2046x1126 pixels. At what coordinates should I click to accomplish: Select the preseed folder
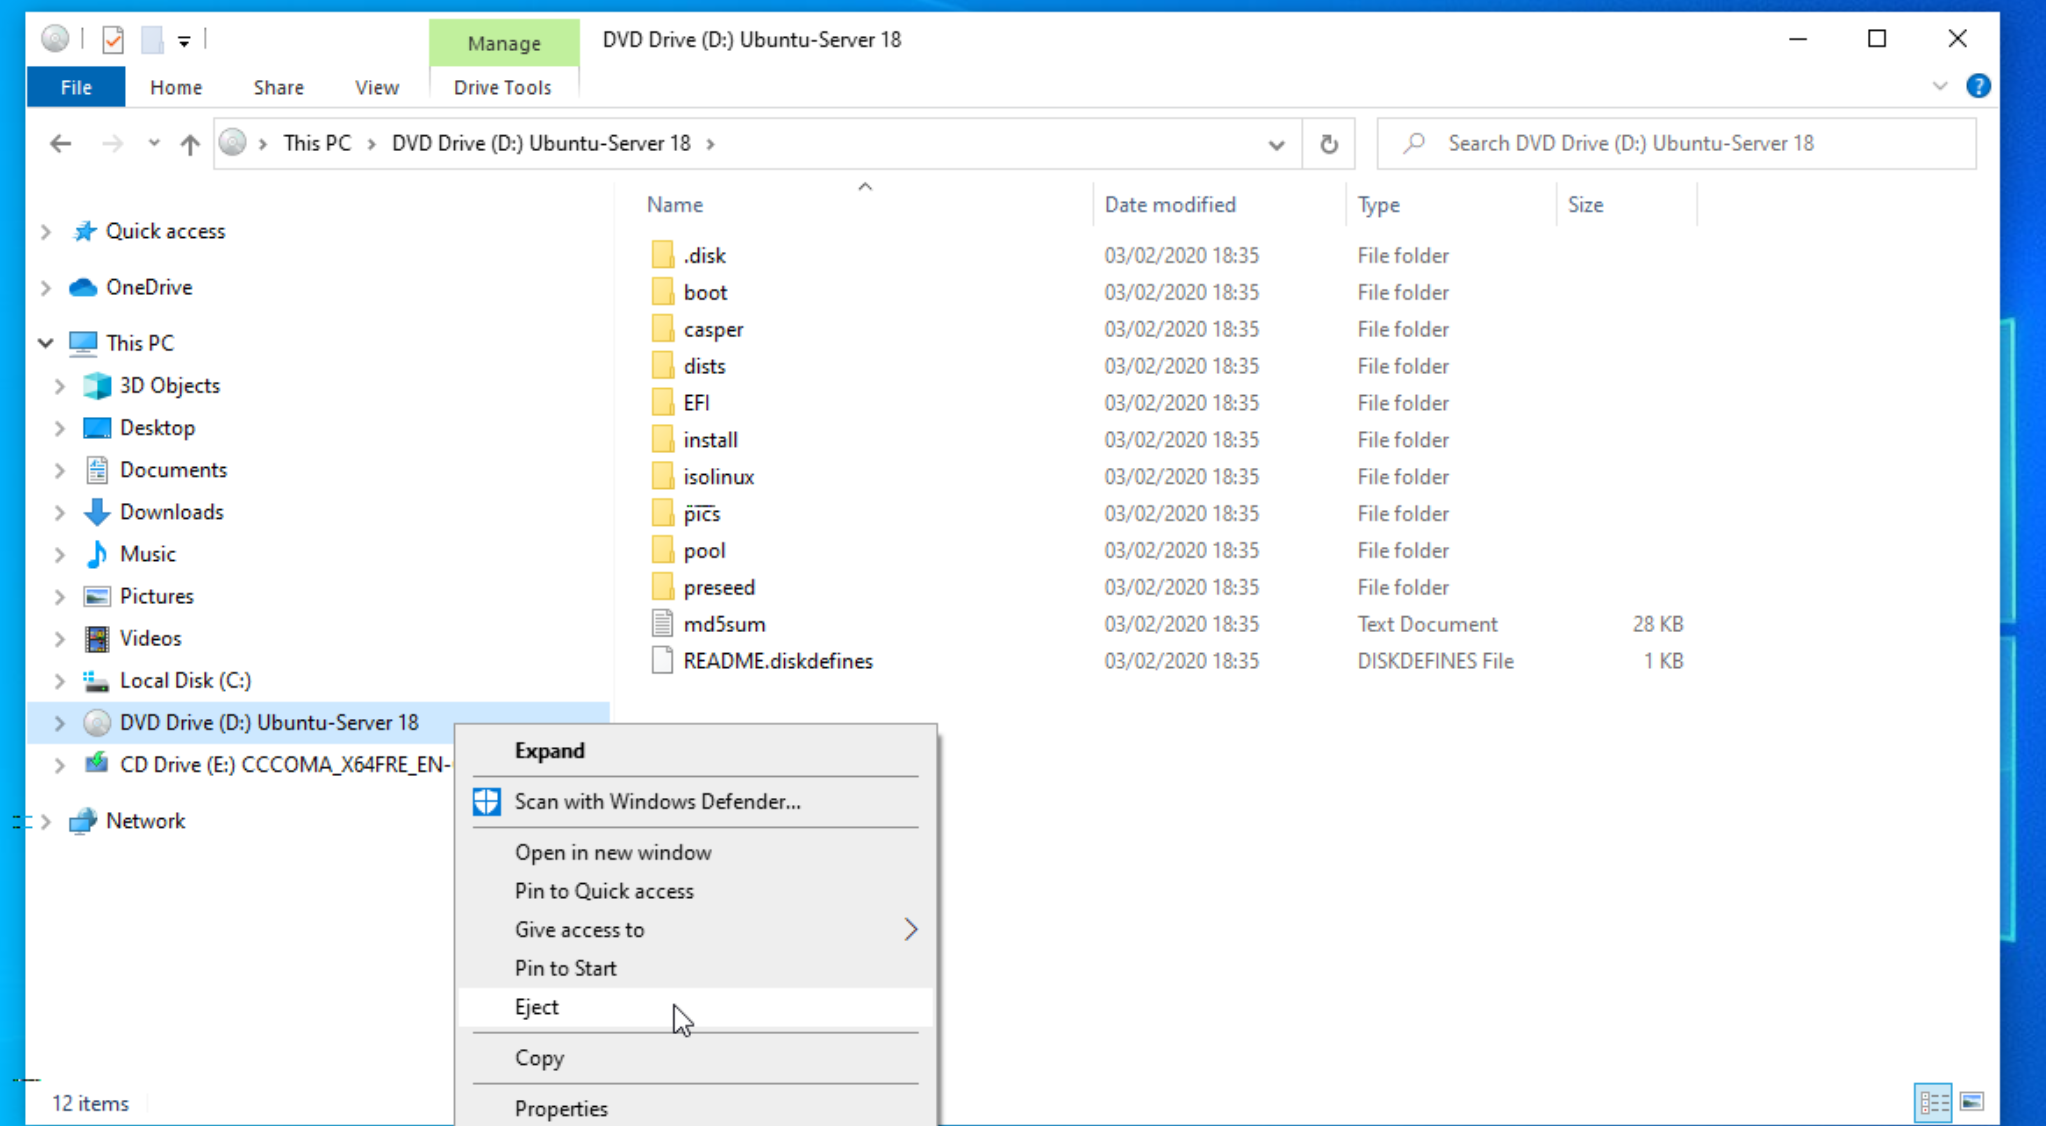pyautogui.click(x=718, y=588)
